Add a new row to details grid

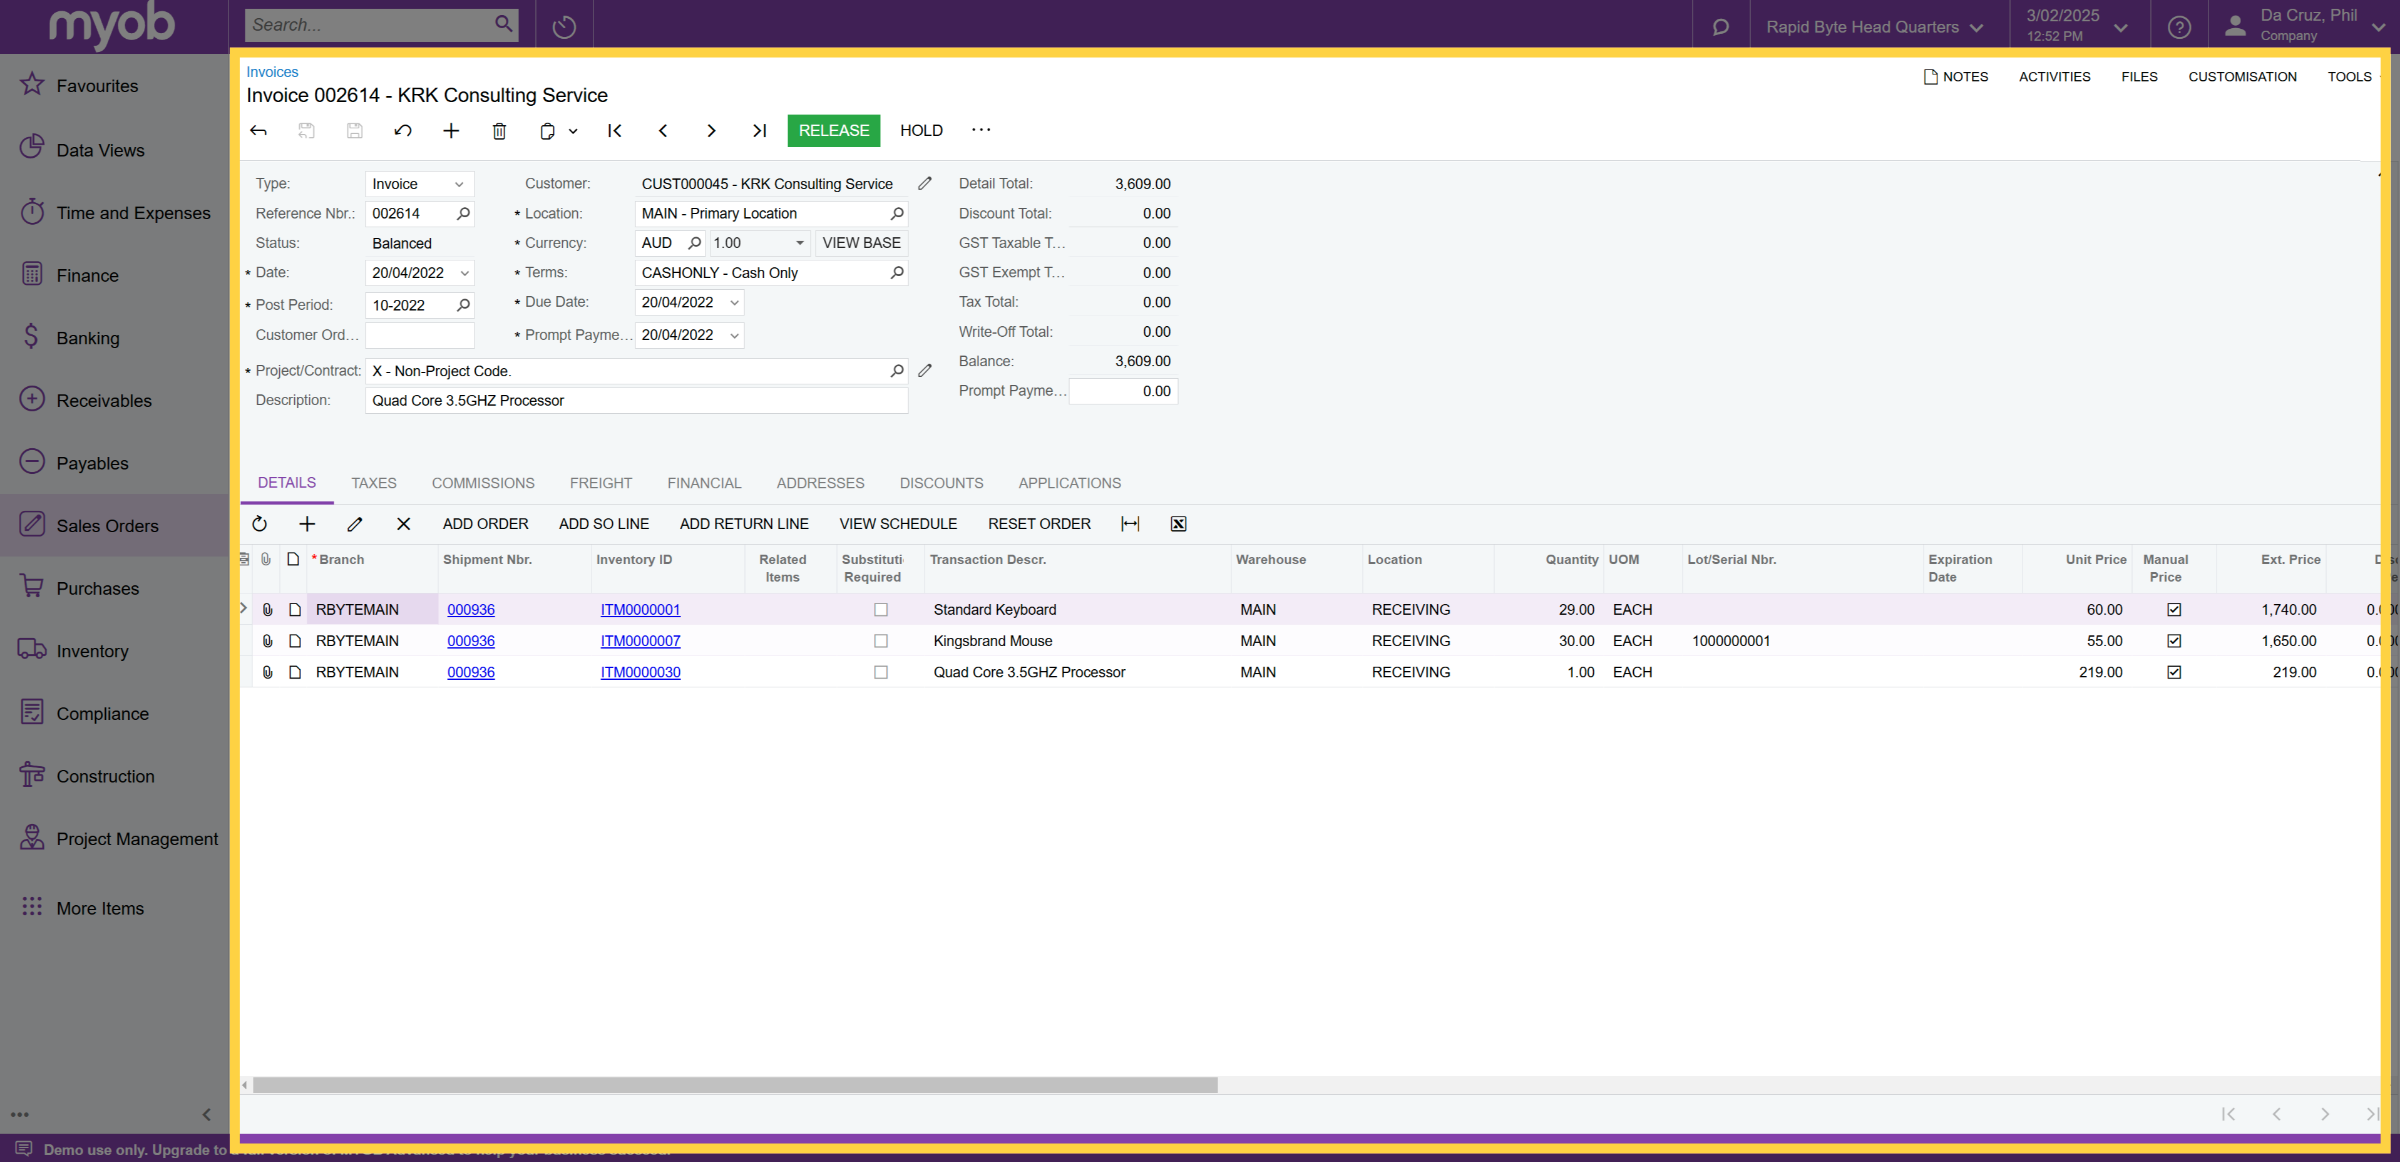coord(307,524)
